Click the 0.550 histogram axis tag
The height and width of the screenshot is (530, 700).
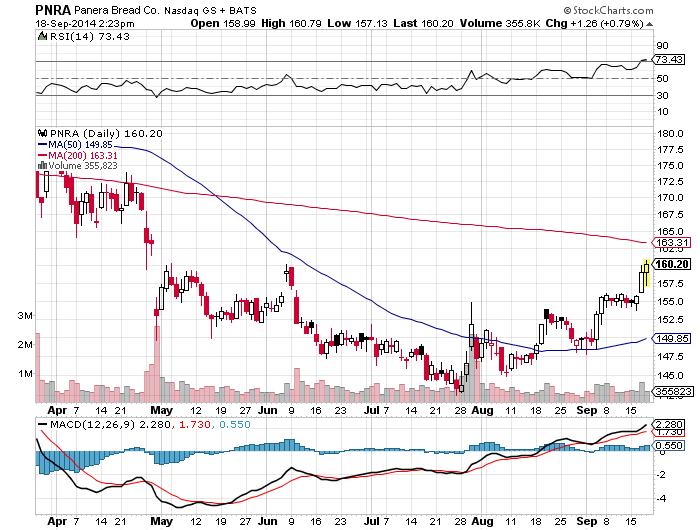coord(669,445)
